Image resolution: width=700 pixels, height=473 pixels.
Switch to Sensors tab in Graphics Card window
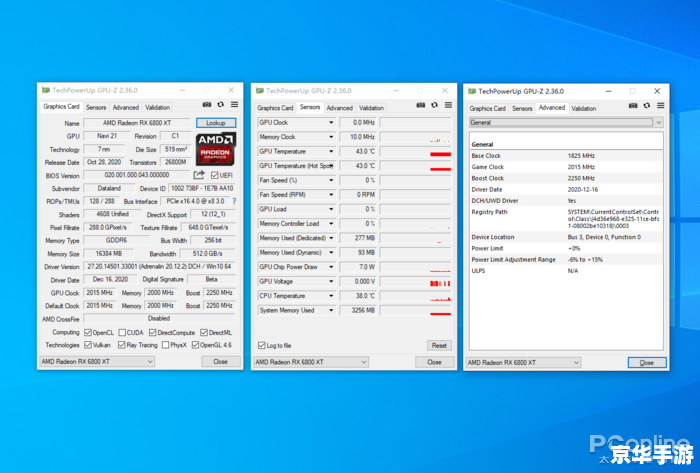96,108
